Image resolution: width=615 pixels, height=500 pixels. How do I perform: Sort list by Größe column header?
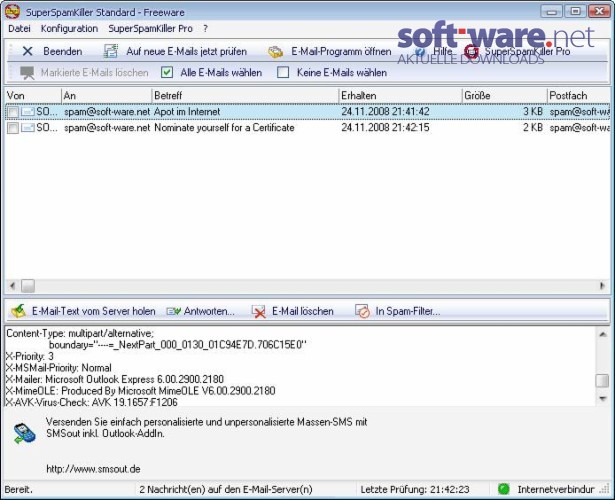click(505, 95)
